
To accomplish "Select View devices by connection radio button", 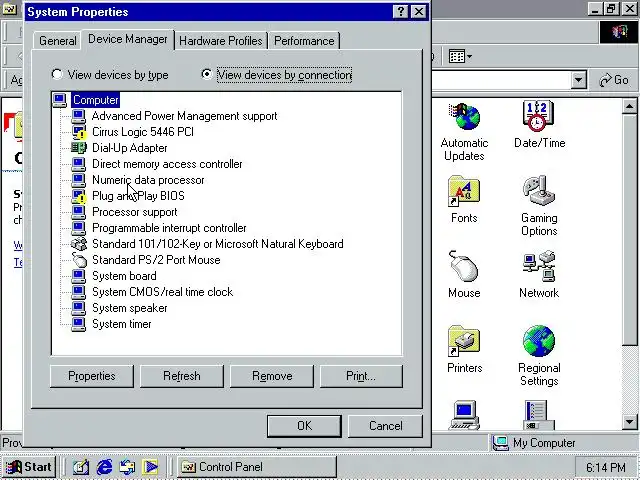I will (x=207, y=74).
